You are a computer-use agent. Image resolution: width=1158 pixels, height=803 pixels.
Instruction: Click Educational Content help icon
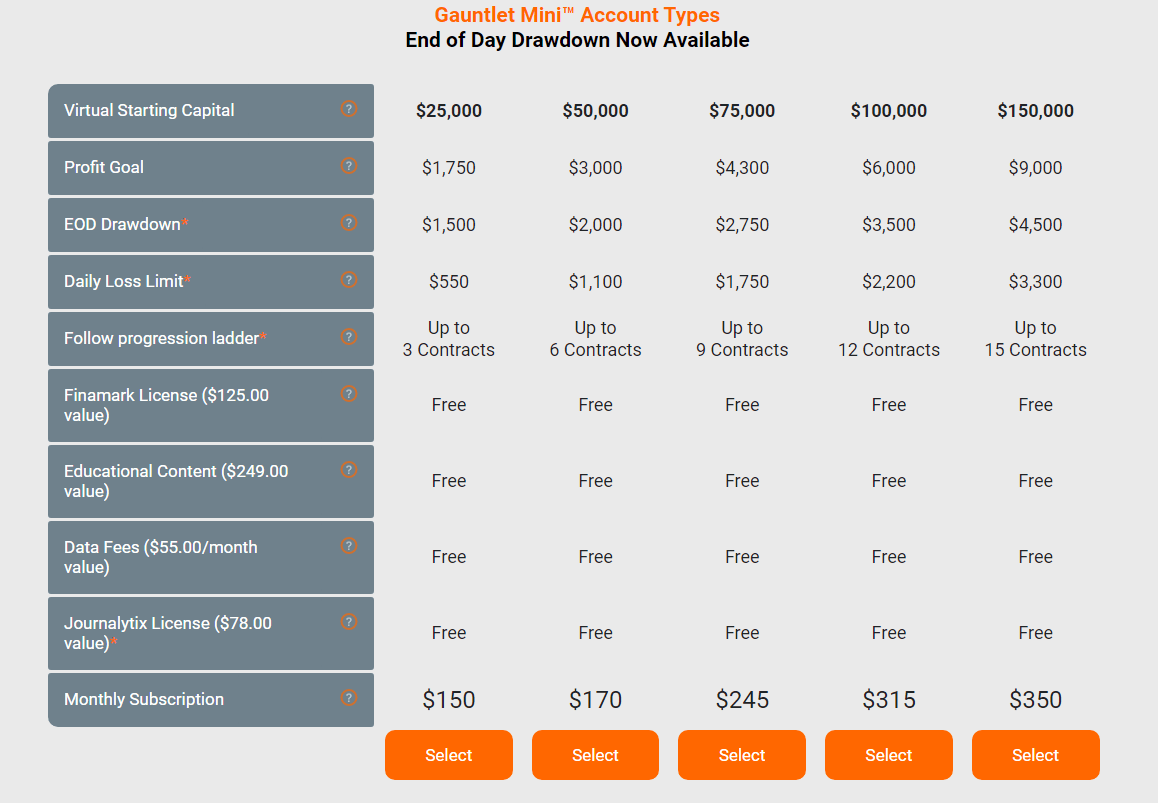(x=349, y=470)
